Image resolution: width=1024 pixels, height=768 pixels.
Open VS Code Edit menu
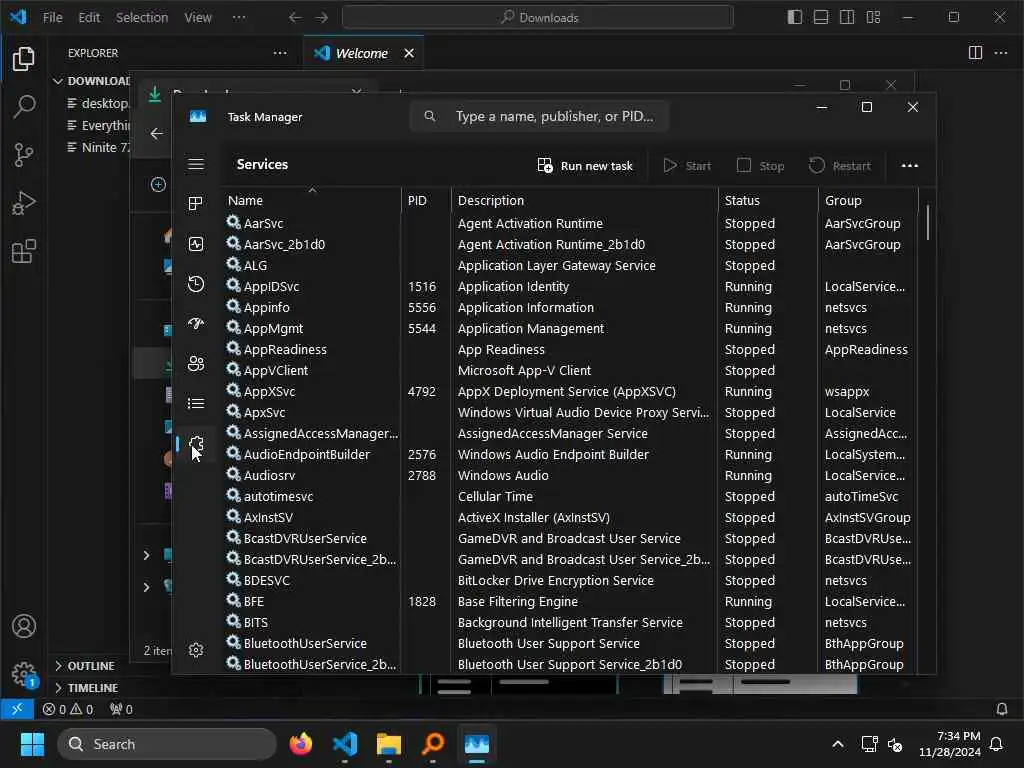point(89,18)
